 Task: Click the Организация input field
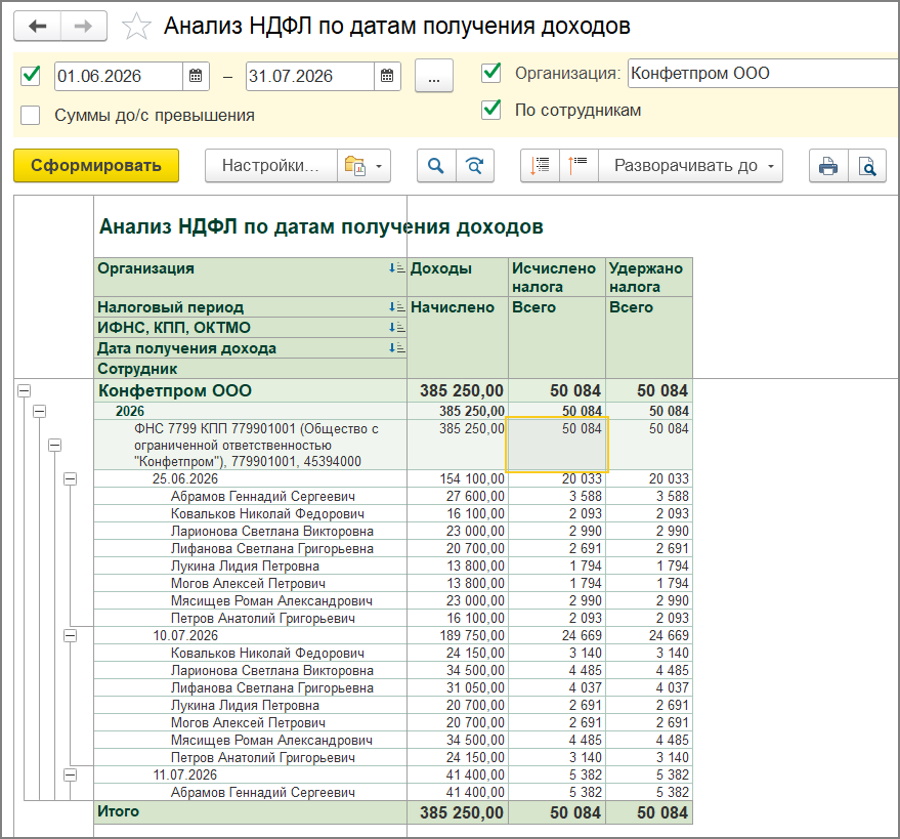pyautogui.click(x=763, y=73)
